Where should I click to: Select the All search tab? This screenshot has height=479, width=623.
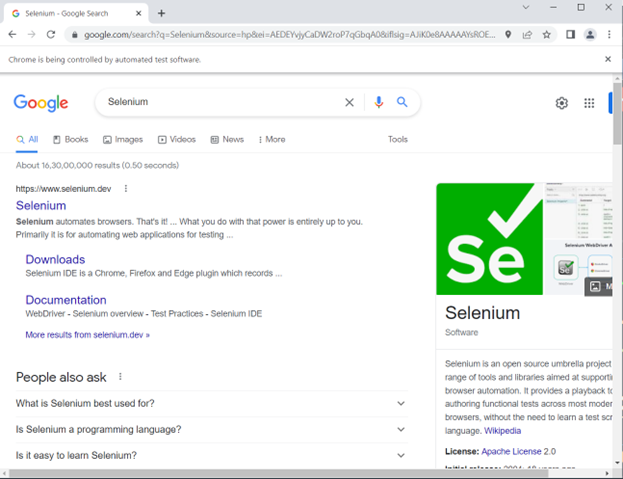coord(27,139)
